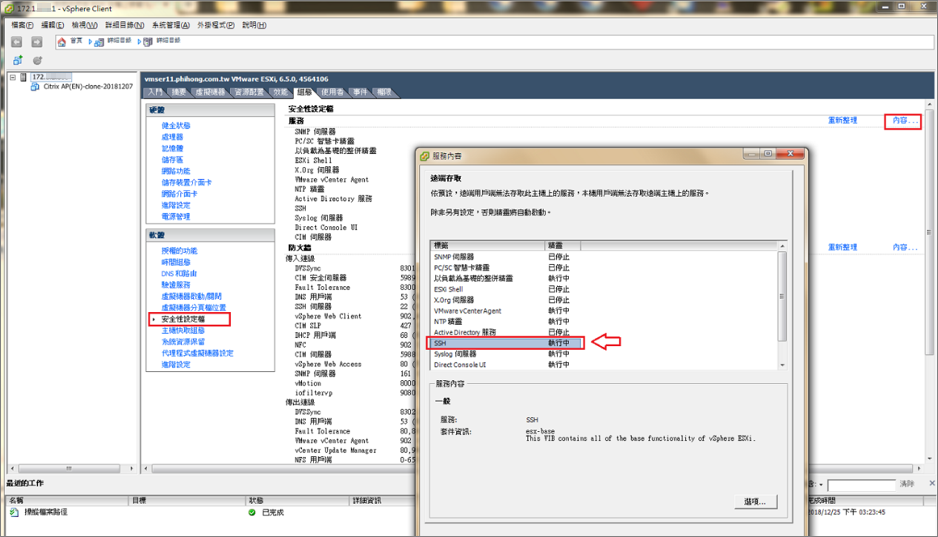The image size is (938, 537).
Task: Select 安全性設定檔 in software list
Action: click(x=183, y=319)
